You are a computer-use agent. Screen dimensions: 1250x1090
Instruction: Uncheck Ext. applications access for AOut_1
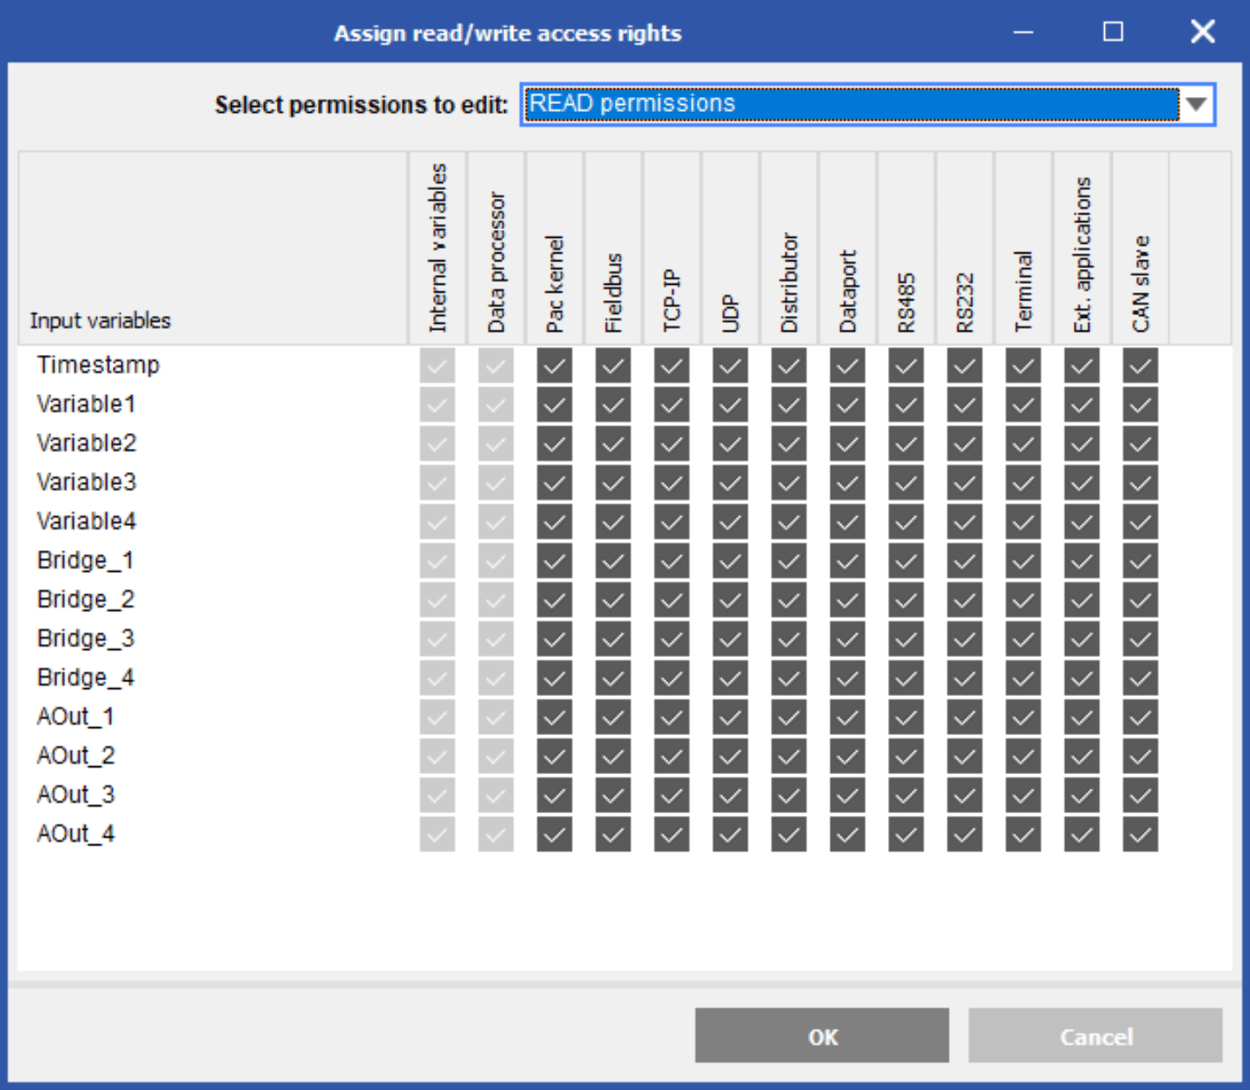pyautogui.click(x=1081, y=716)
